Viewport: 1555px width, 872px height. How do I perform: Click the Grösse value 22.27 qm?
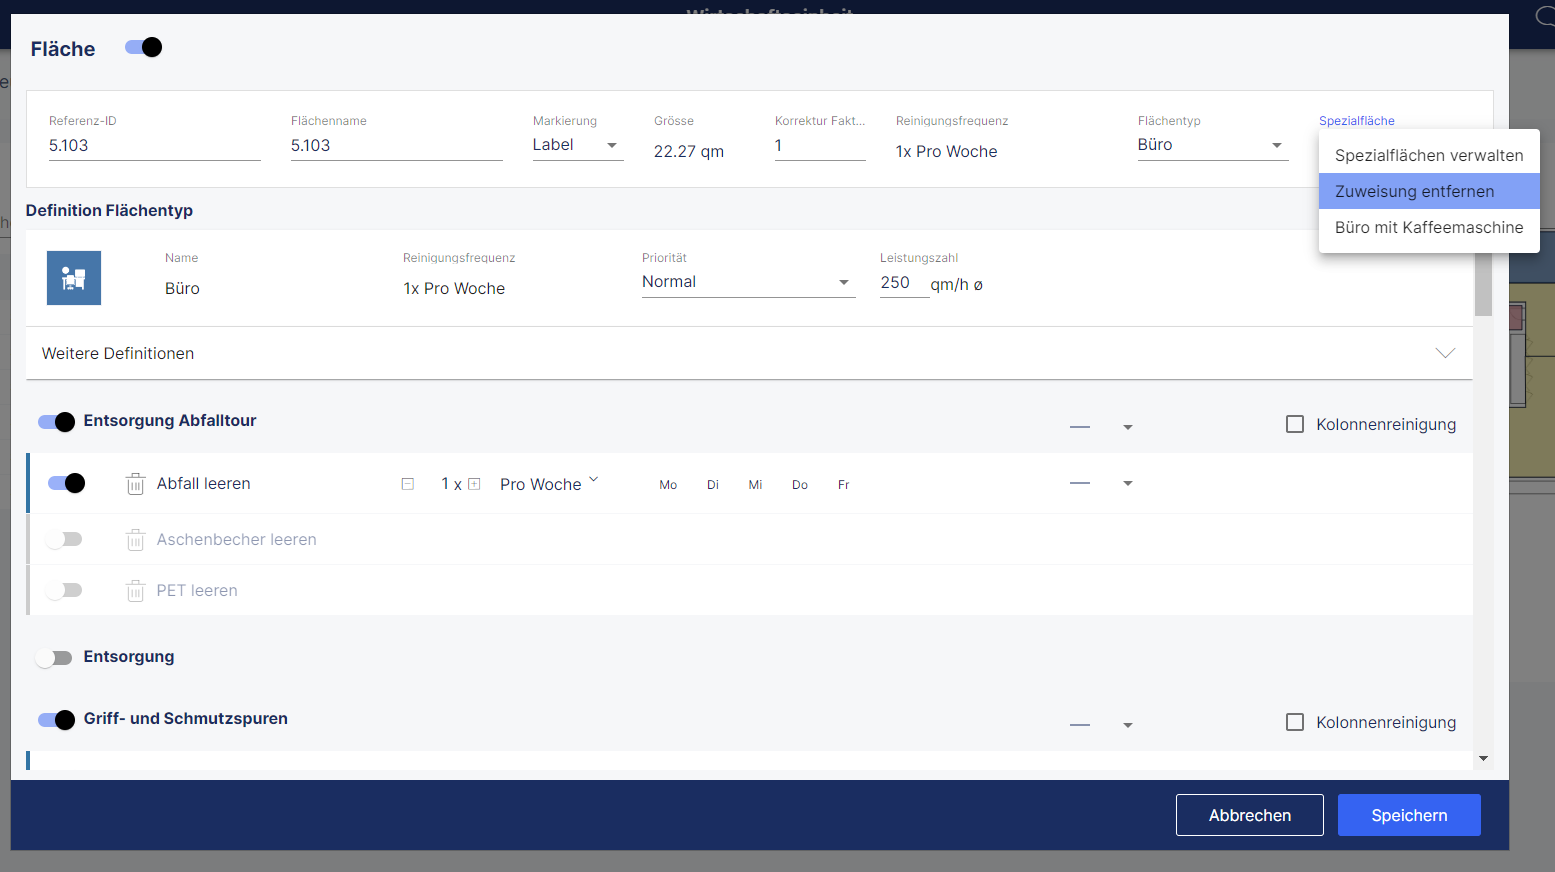click(689, 152)
